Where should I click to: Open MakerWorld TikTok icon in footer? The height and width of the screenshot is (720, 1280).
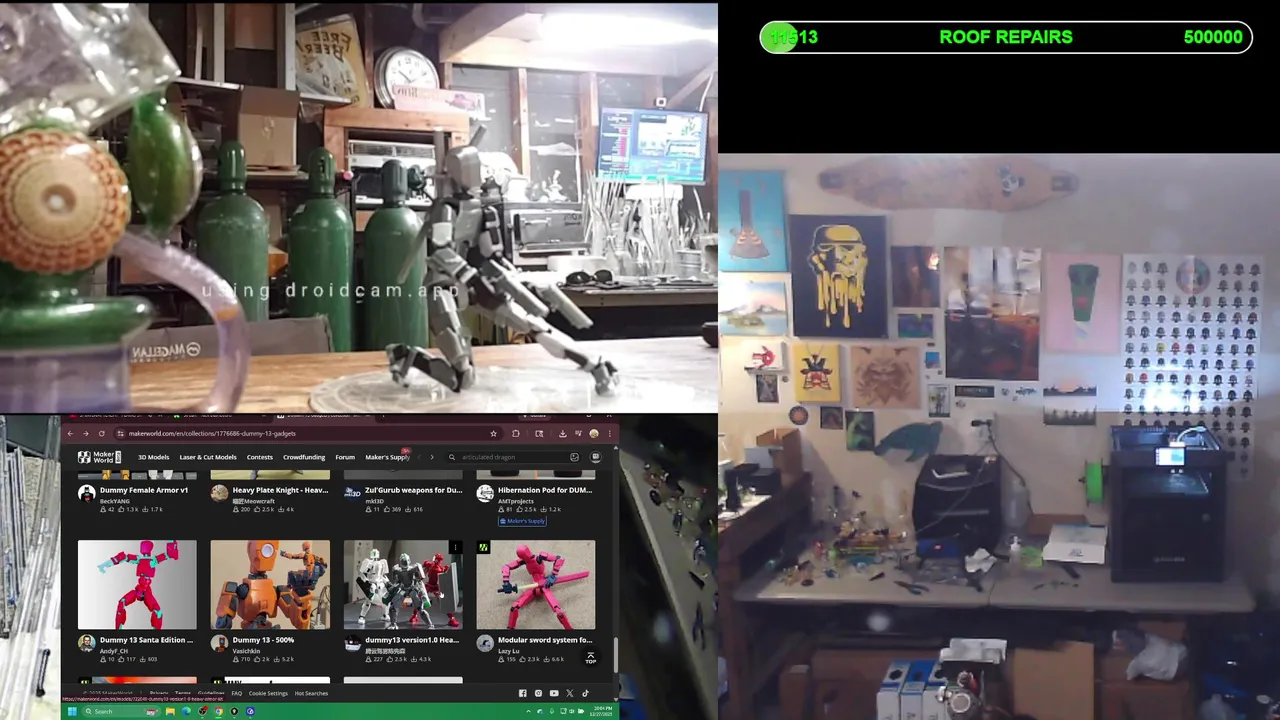tap(585, 693)
